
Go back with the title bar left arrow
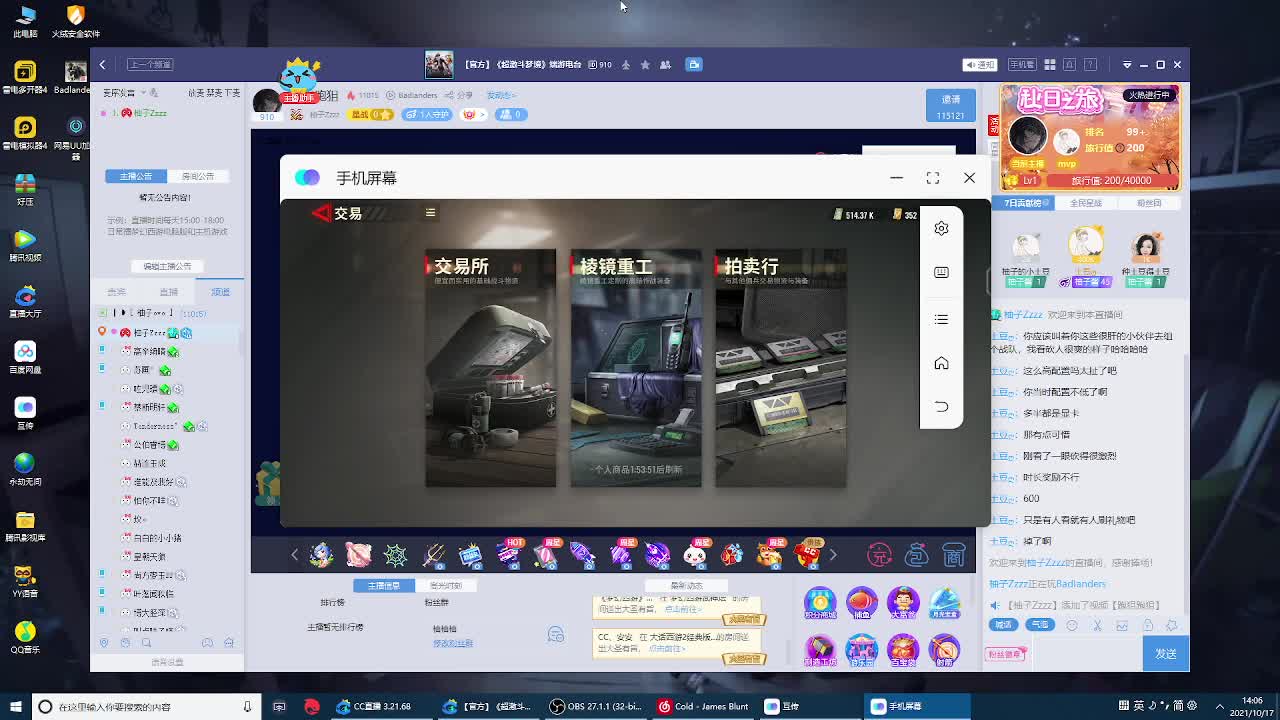102,64
